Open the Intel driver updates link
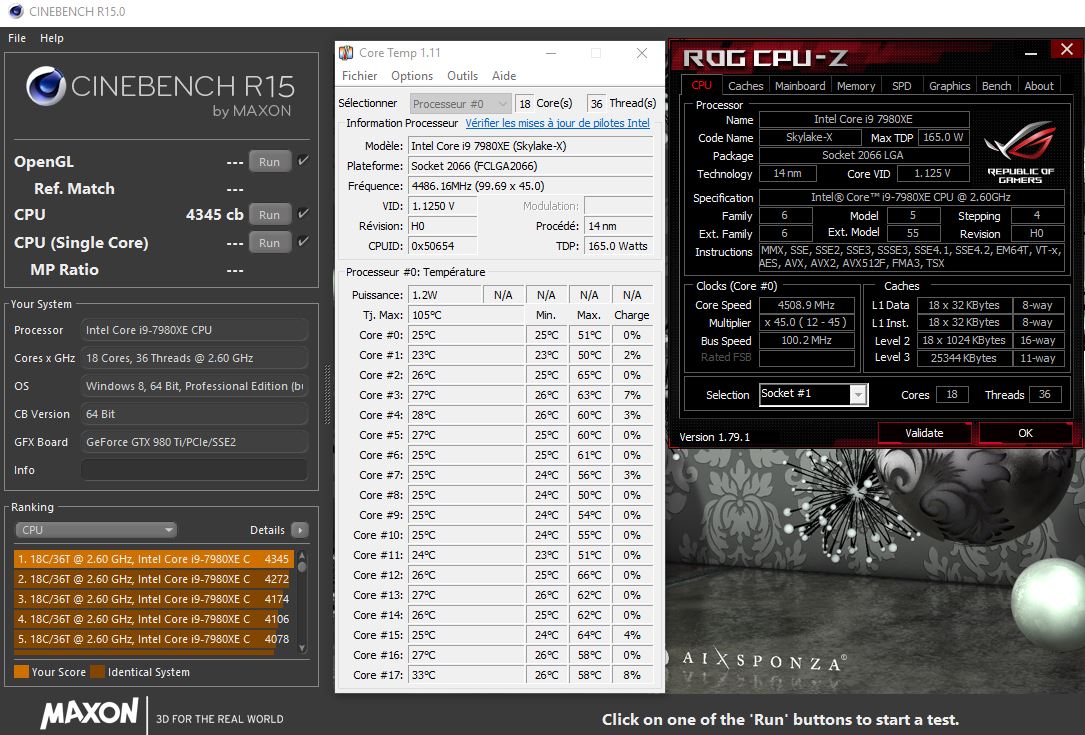The width and height of the screenshot is (1085, 735). (x=557, y=123)
